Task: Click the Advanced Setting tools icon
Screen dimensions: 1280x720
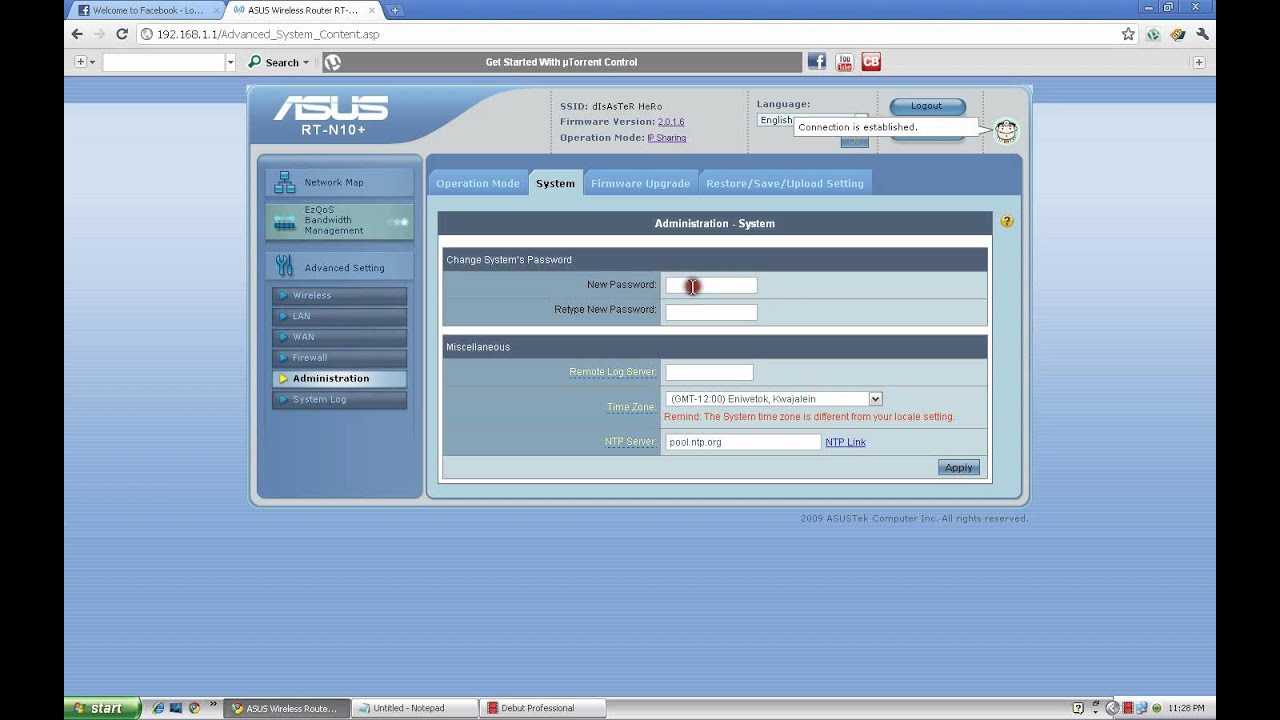Action: [x=285, y=266]
